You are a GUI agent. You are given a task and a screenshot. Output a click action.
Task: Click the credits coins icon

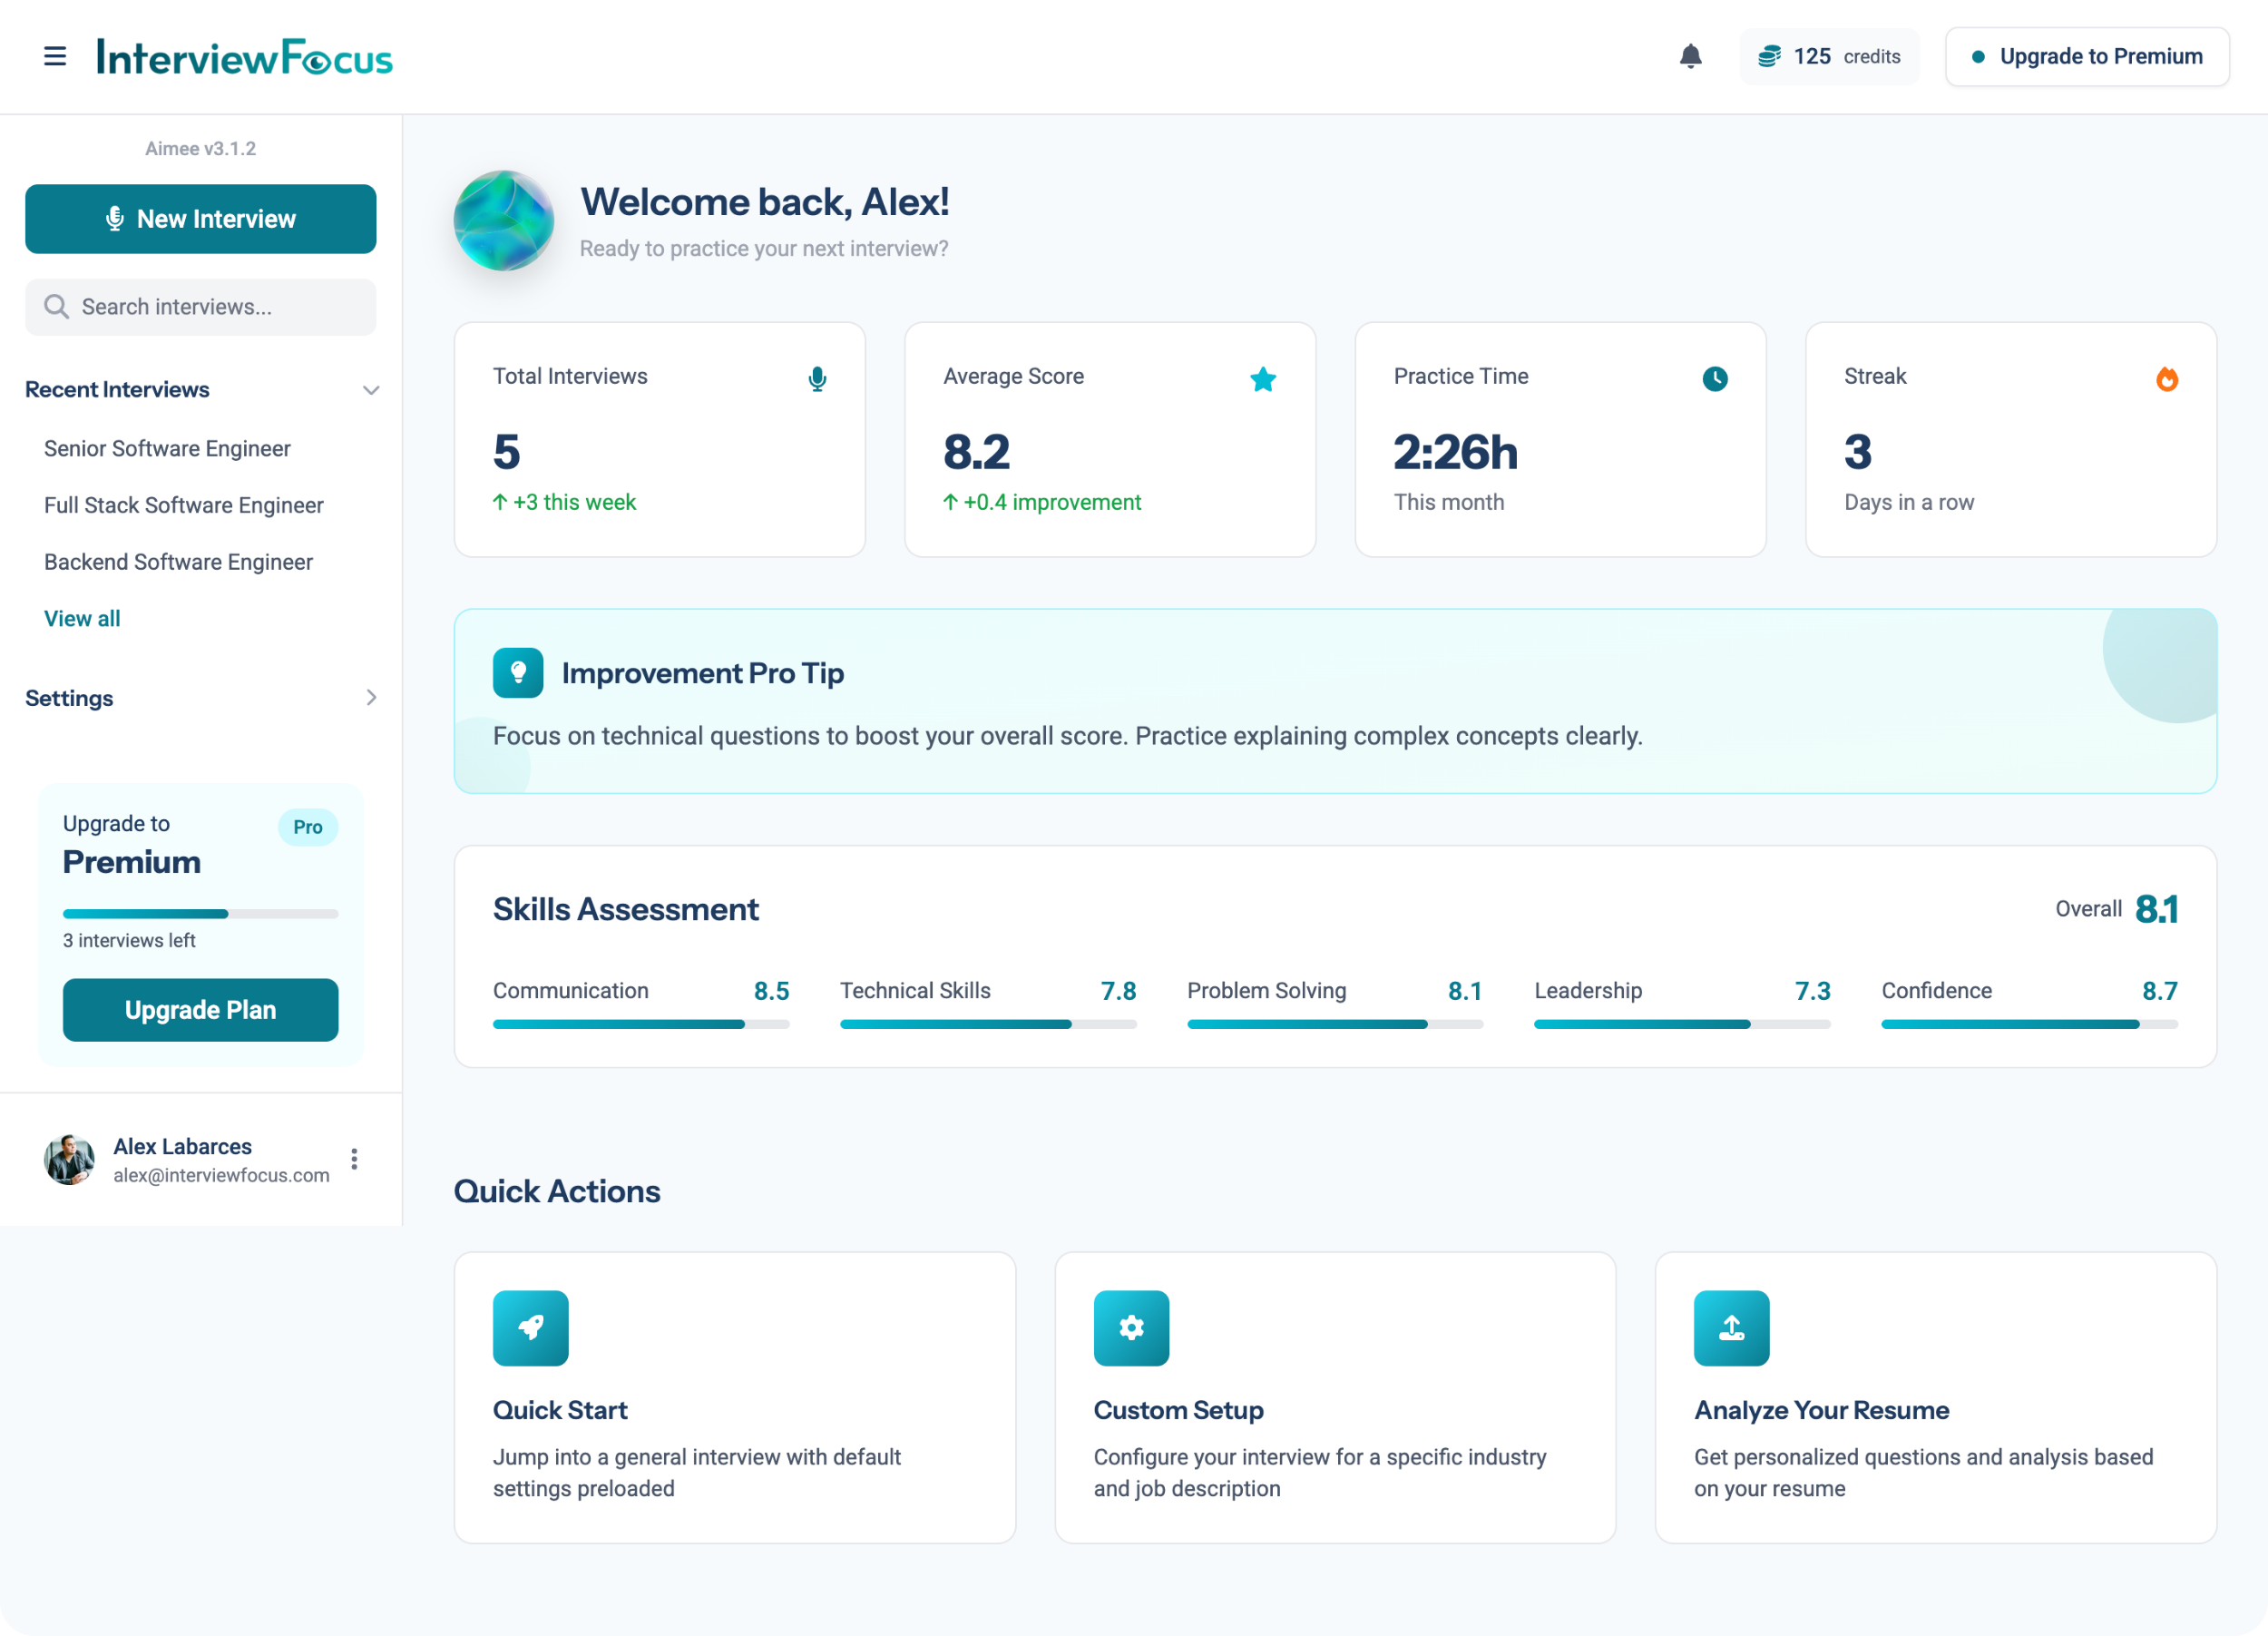pyautogui.click(x=1769, y=56)
